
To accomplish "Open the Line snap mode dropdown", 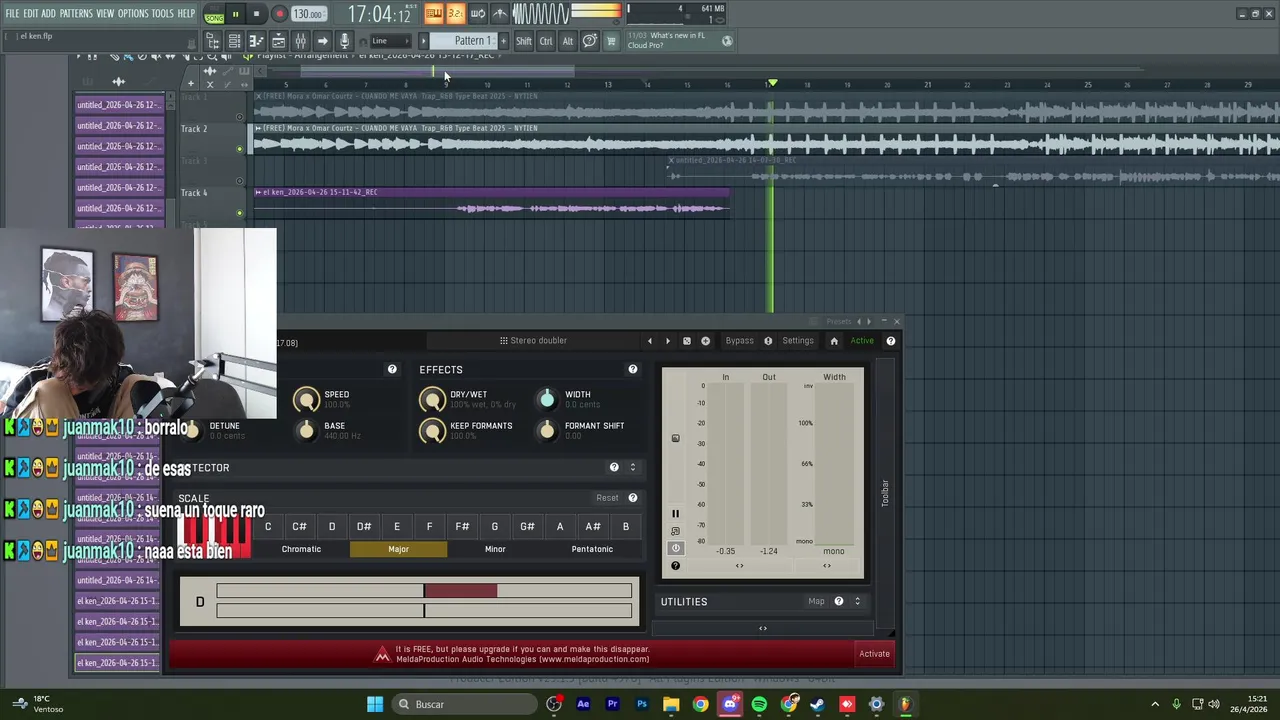I will tap(390, 41).
